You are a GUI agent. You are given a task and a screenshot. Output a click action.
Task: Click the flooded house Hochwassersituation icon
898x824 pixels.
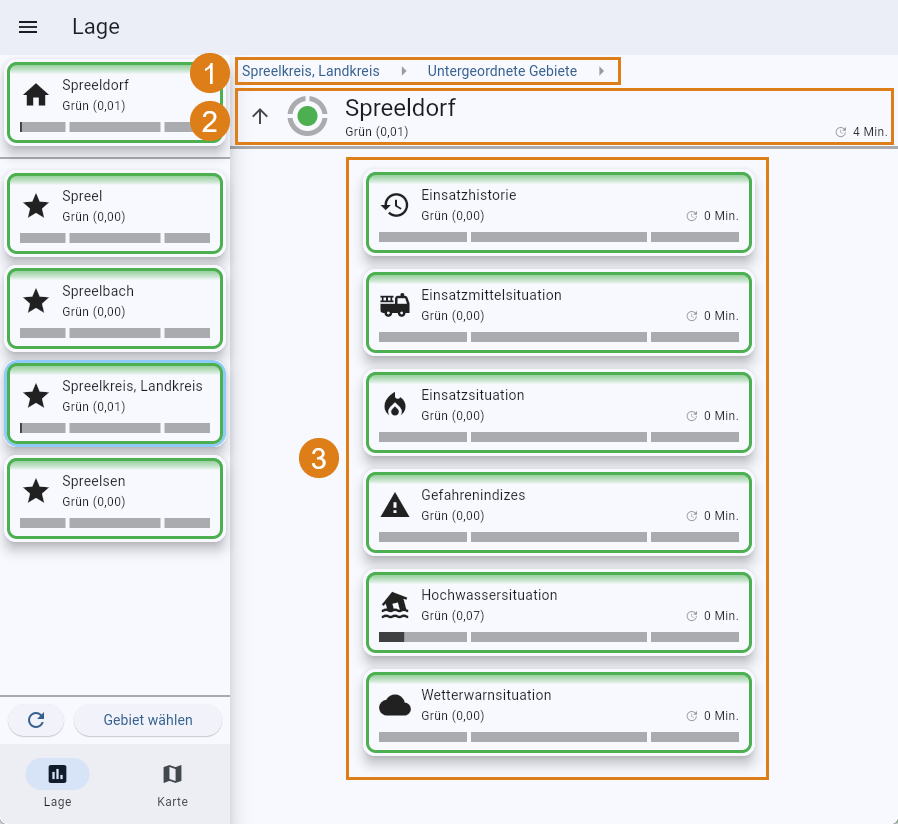coord(395,605)
